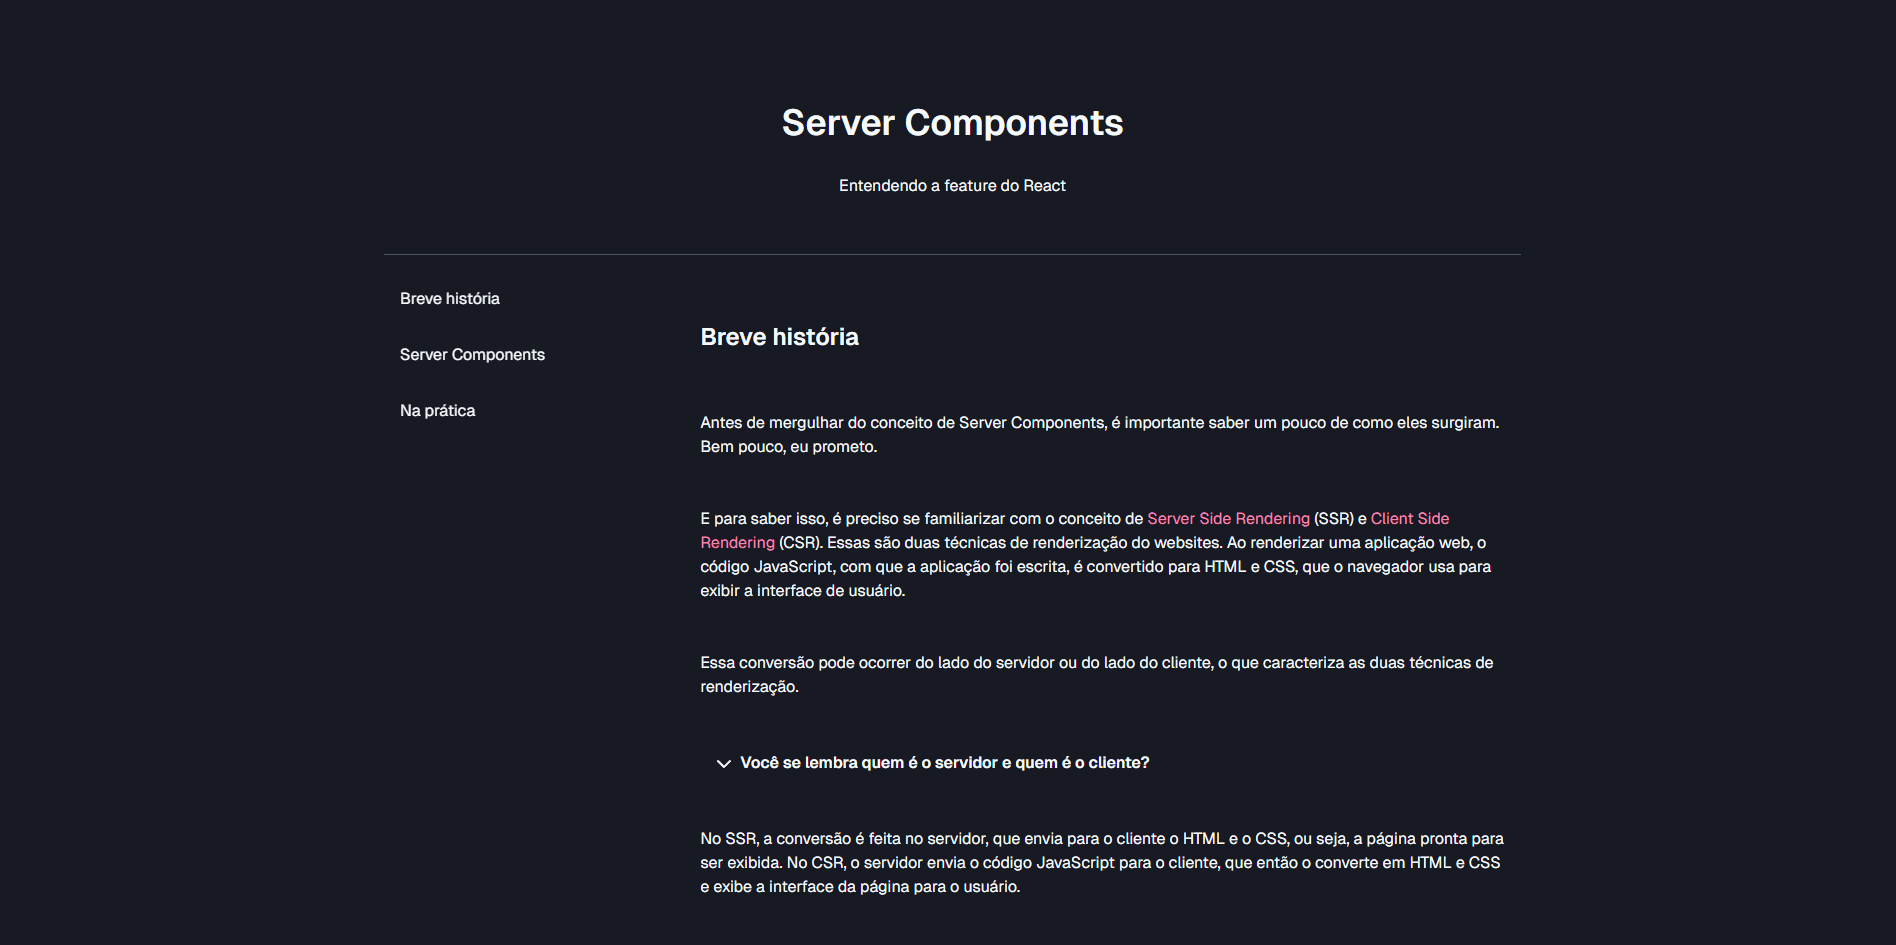Go to Server Components sidebar section
1896x945 pixels.
472,355
